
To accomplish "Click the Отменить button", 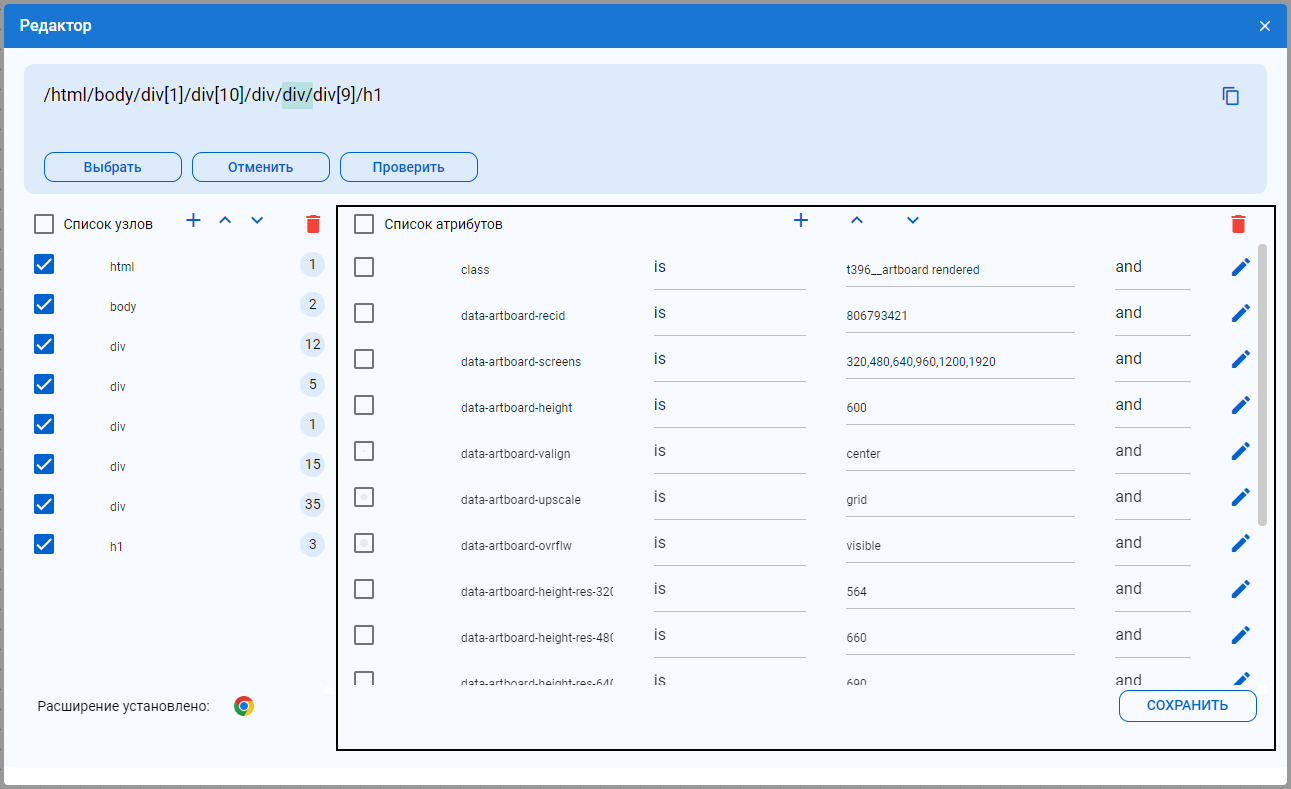I will tap(261, 167).
